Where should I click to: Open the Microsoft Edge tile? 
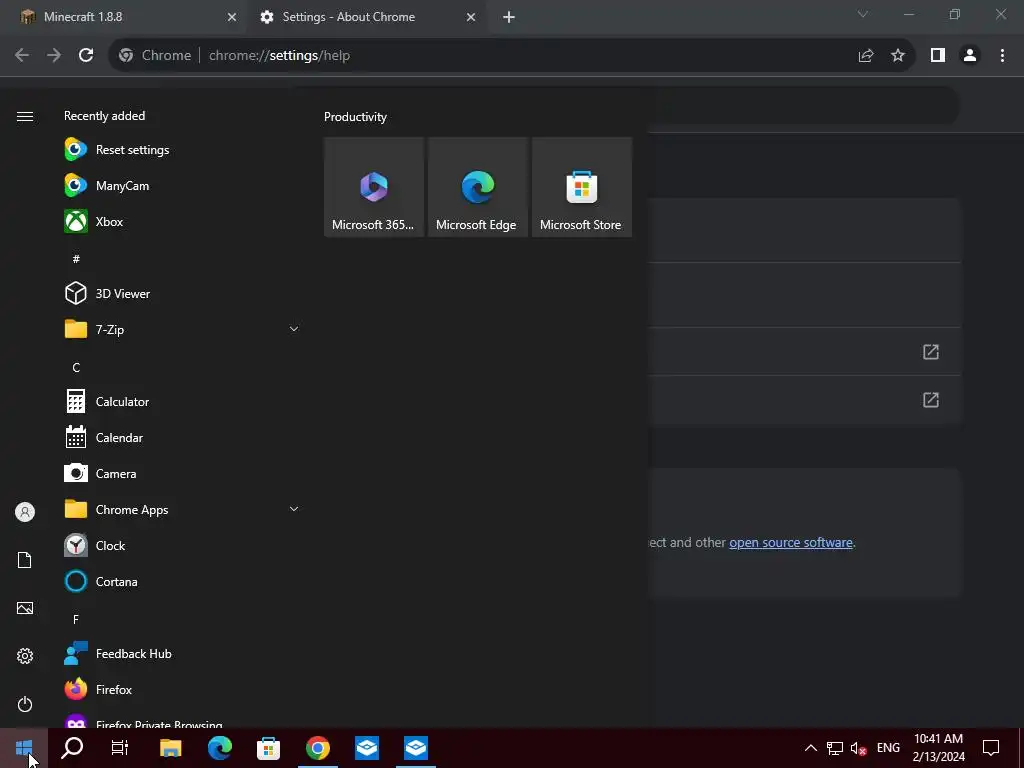click(x=477, y=187)
